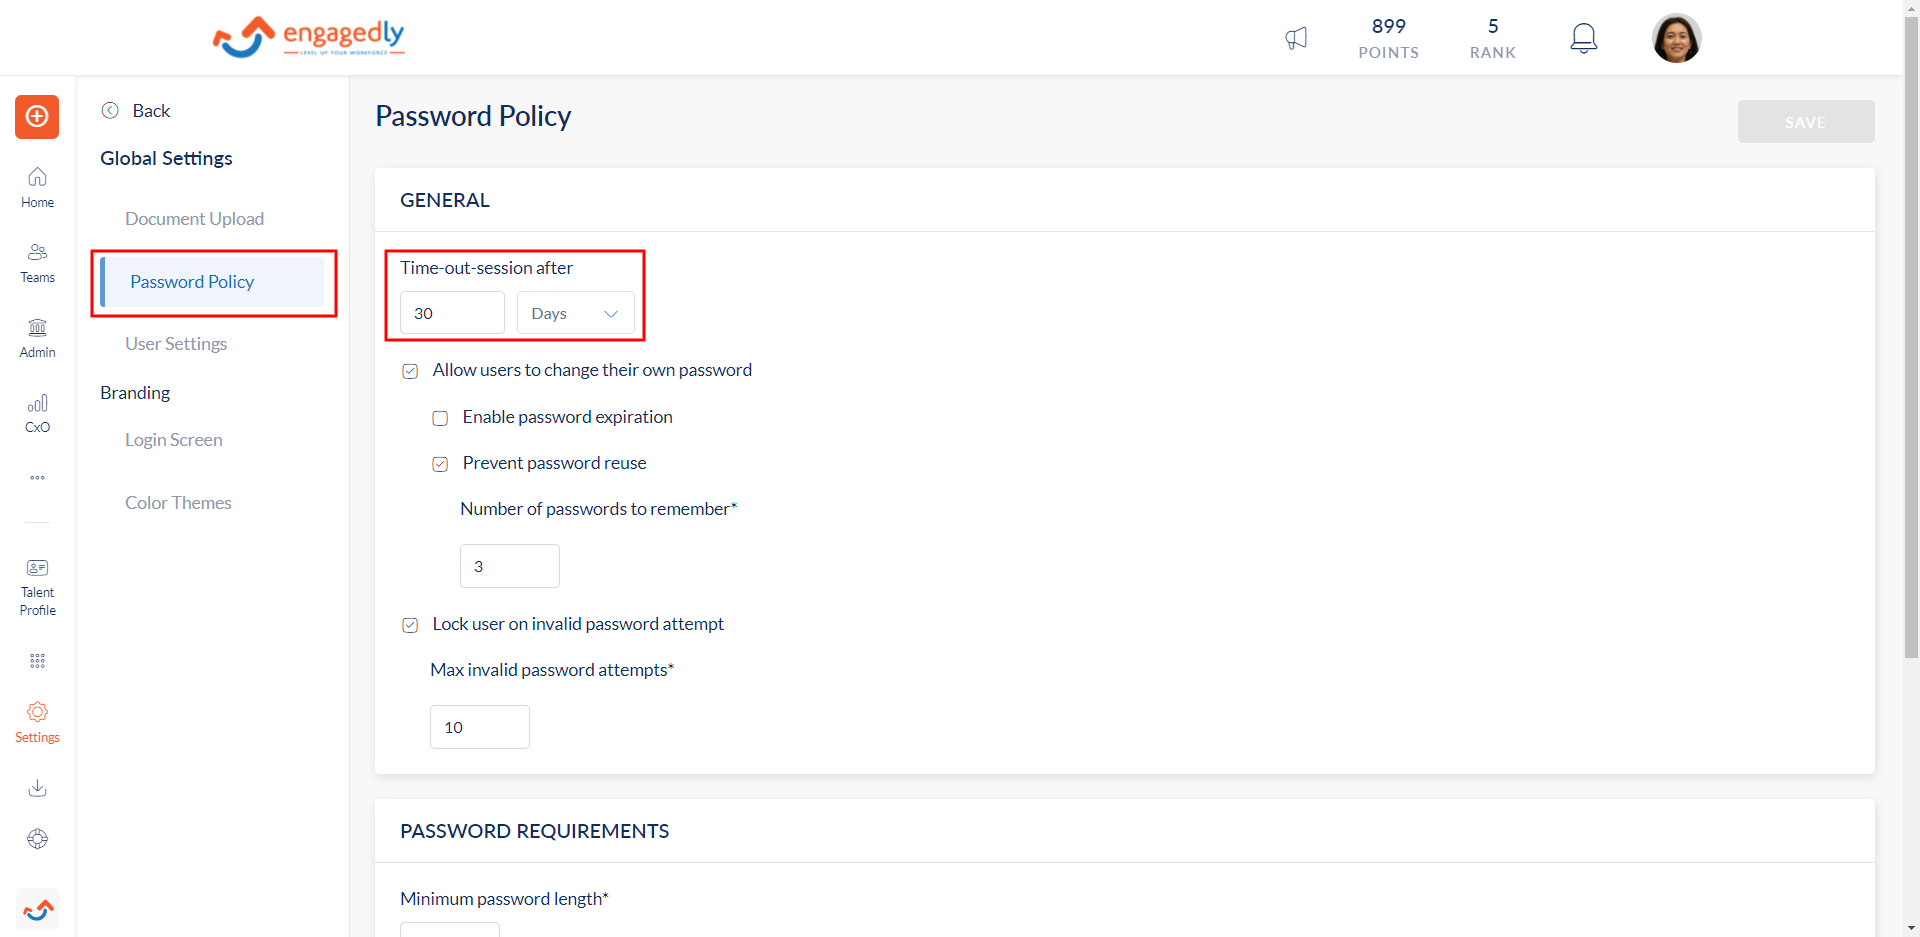View the 899 POINTS counter
The height and width of the screenshot is (937, 1920).
[1389, 38]
